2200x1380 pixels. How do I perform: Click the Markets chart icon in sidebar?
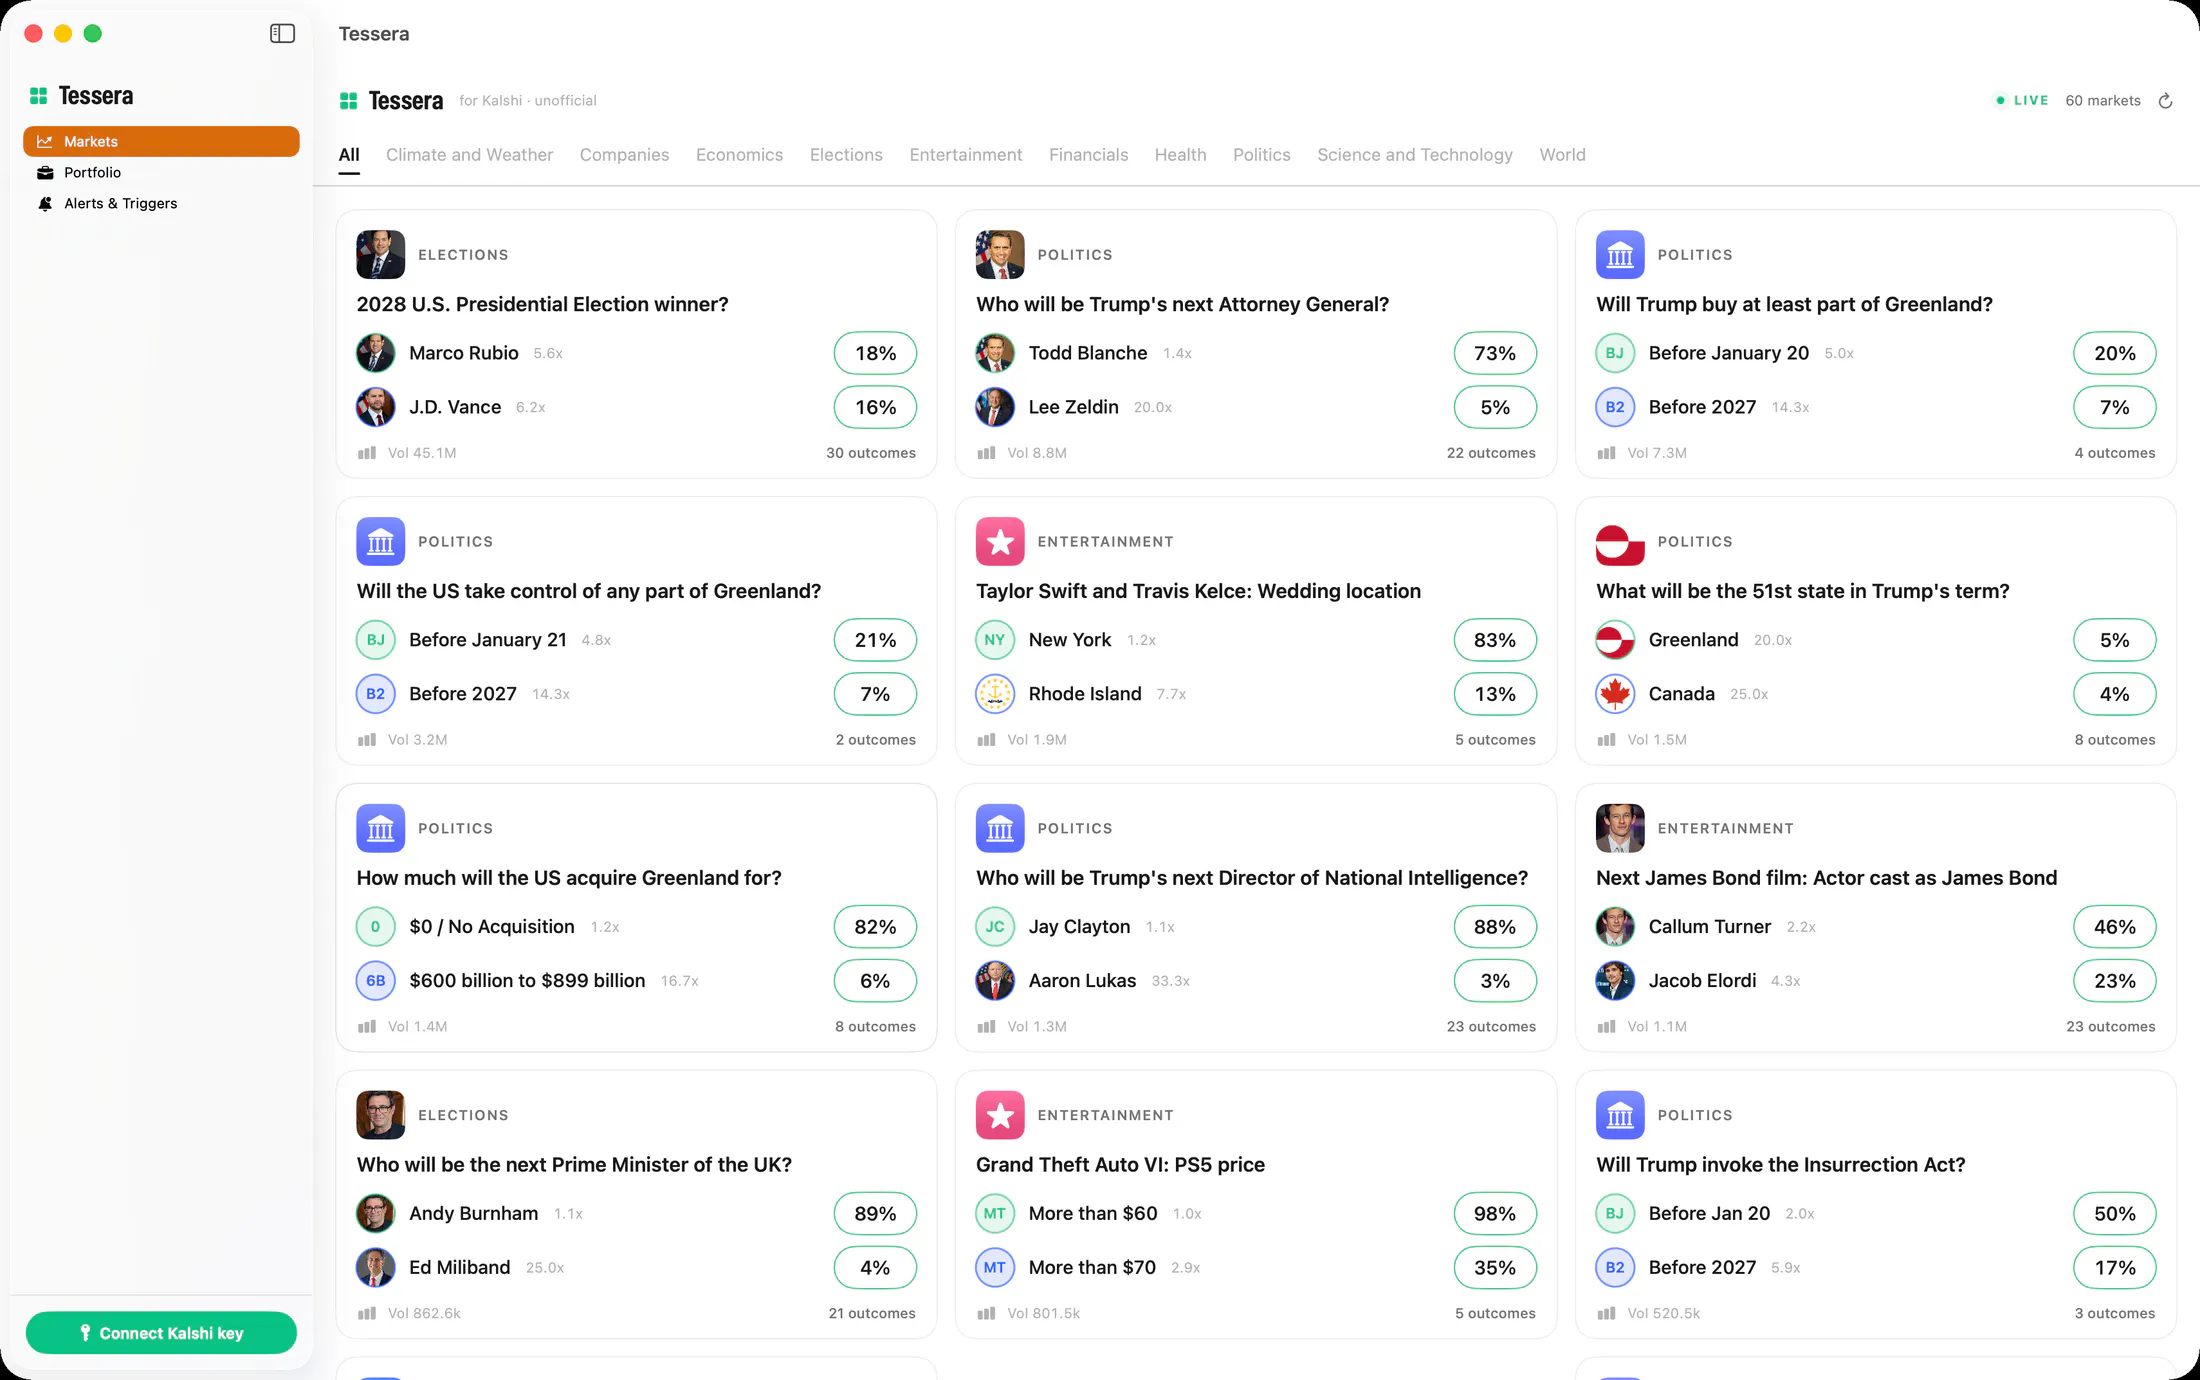coord(45,142)
